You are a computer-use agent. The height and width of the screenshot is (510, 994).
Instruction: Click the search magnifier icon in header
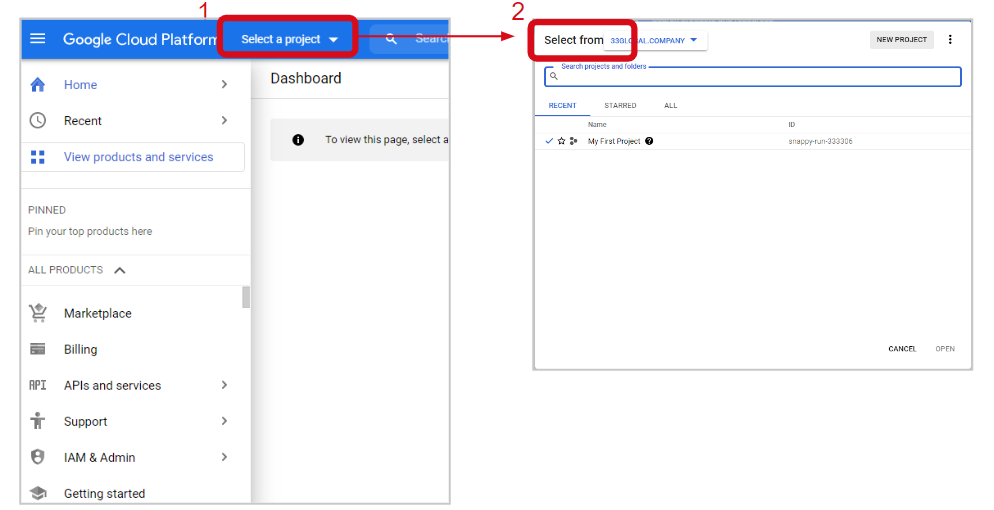[x=391, y=39]
